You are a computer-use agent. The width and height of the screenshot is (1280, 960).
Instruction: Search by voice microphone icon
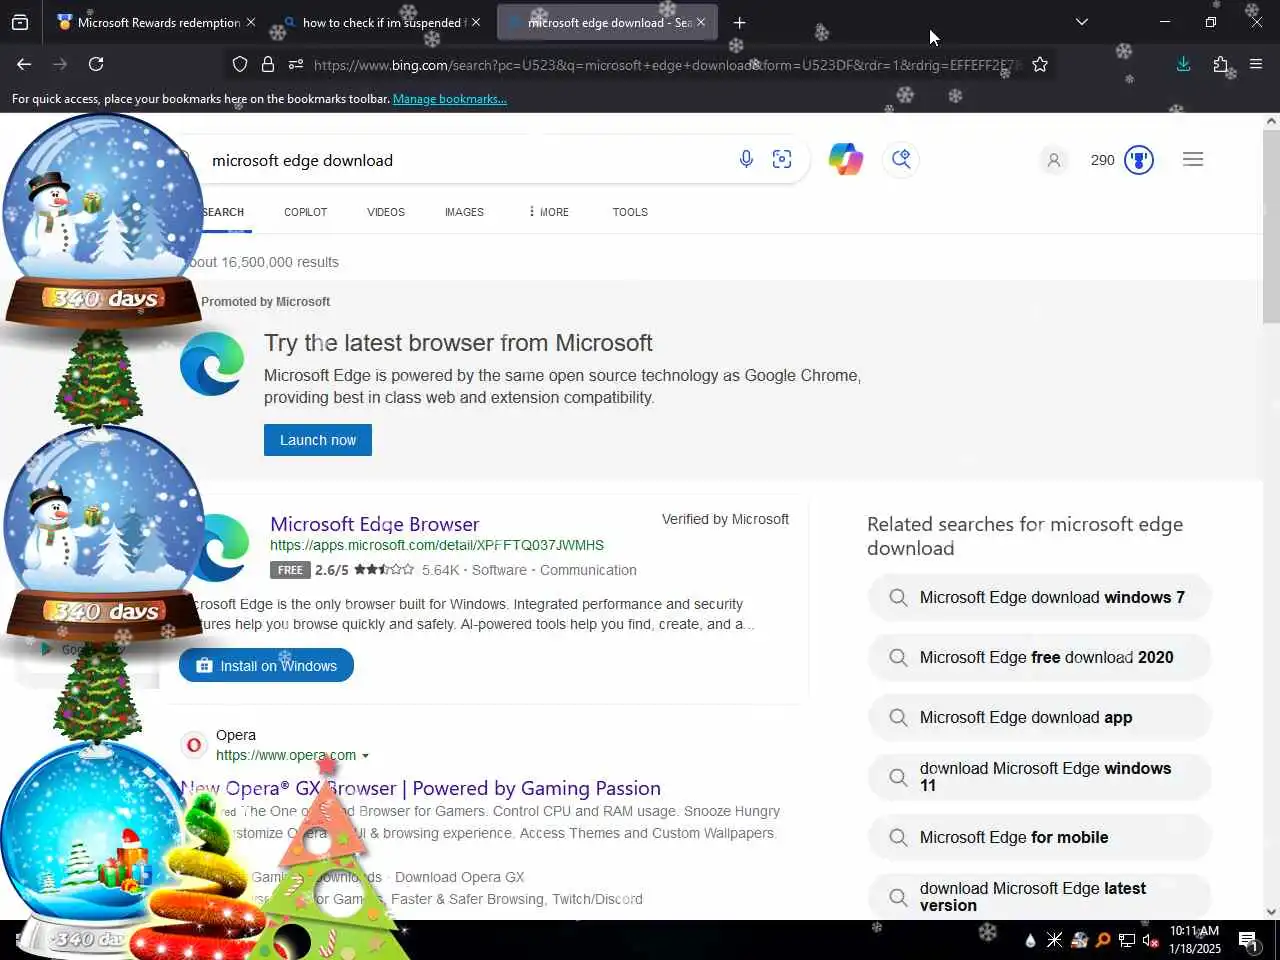(746, 159)
